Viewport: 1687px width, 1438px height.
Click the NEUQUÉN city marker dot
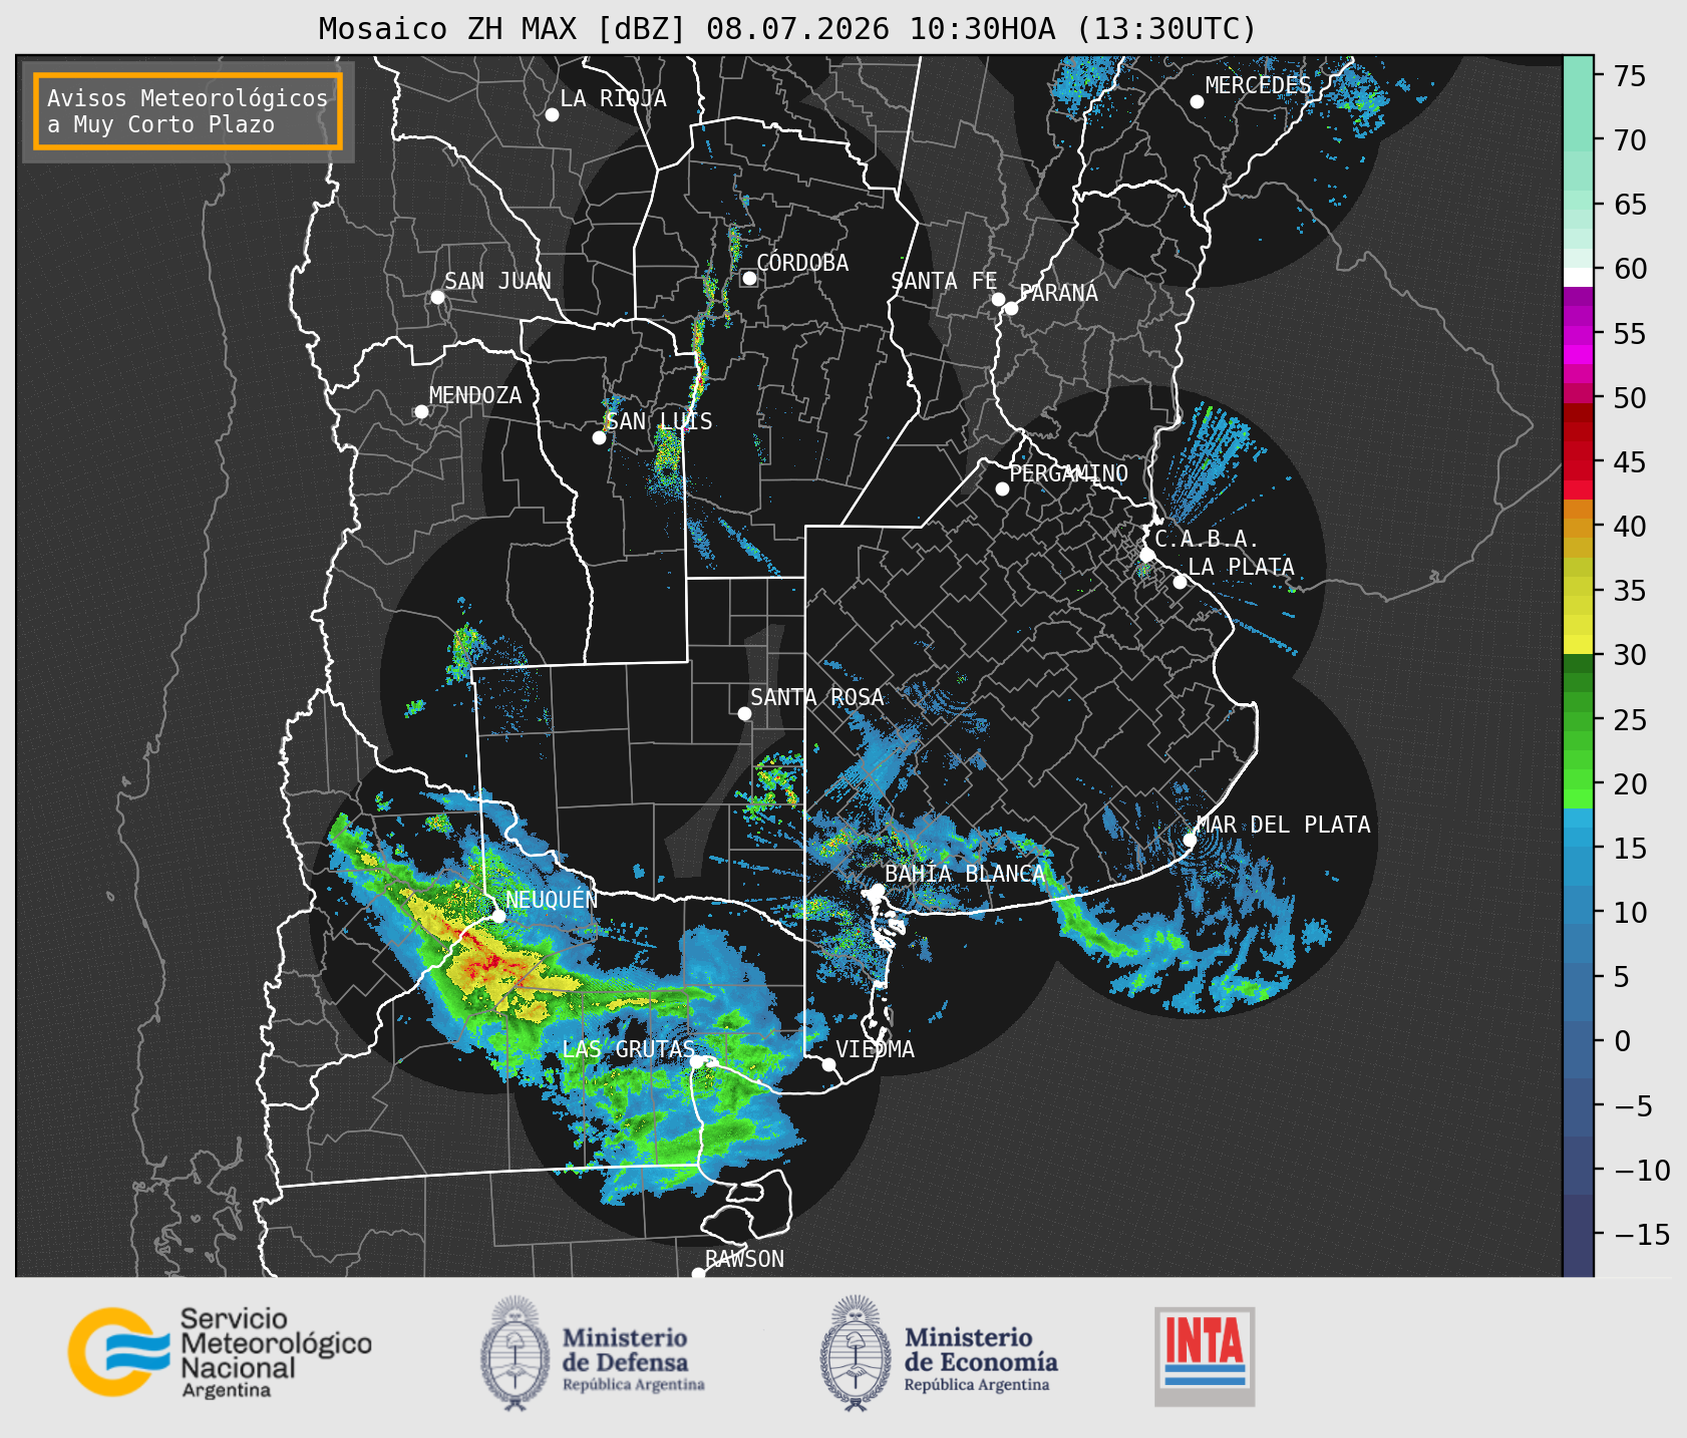coord(499,915)
